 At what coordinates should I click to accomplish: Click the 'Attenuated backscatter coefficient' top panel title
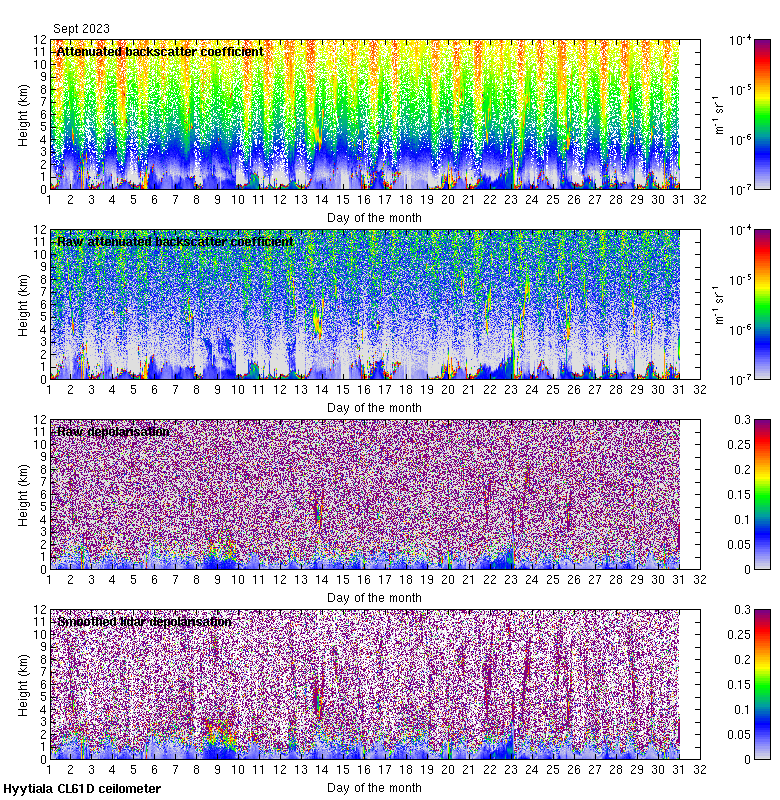click(160, 51)
